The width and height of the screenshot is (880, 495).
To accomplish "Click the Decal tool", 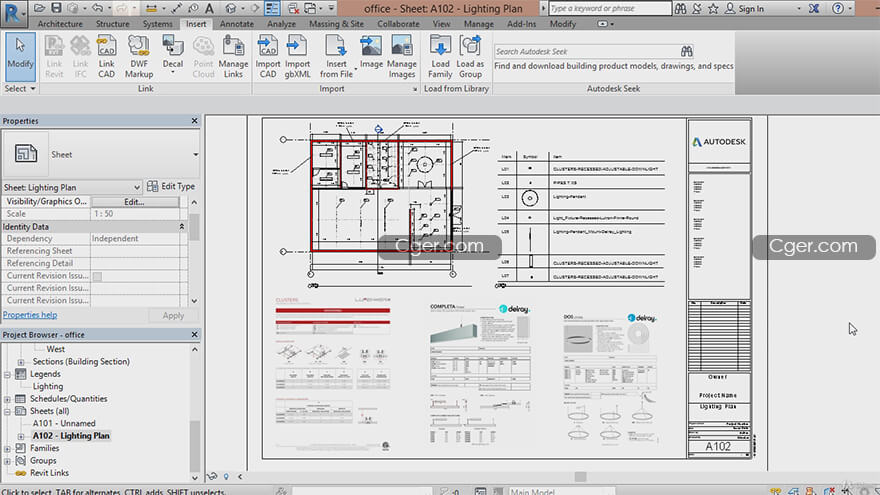I will click(173, 55).
